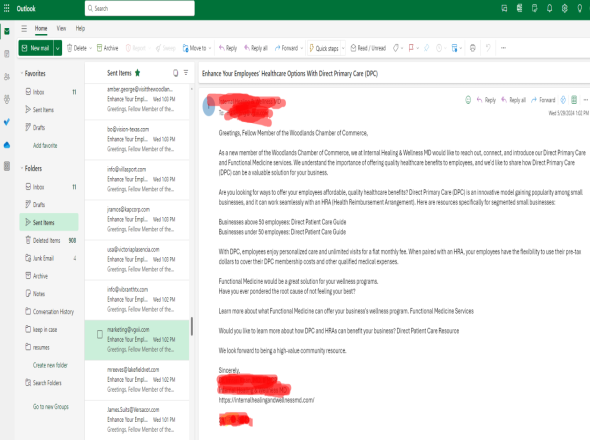The width and height of the screenshot is (590, 440).
Task: Click the notifications bell icon
Action: coord(549,8)
